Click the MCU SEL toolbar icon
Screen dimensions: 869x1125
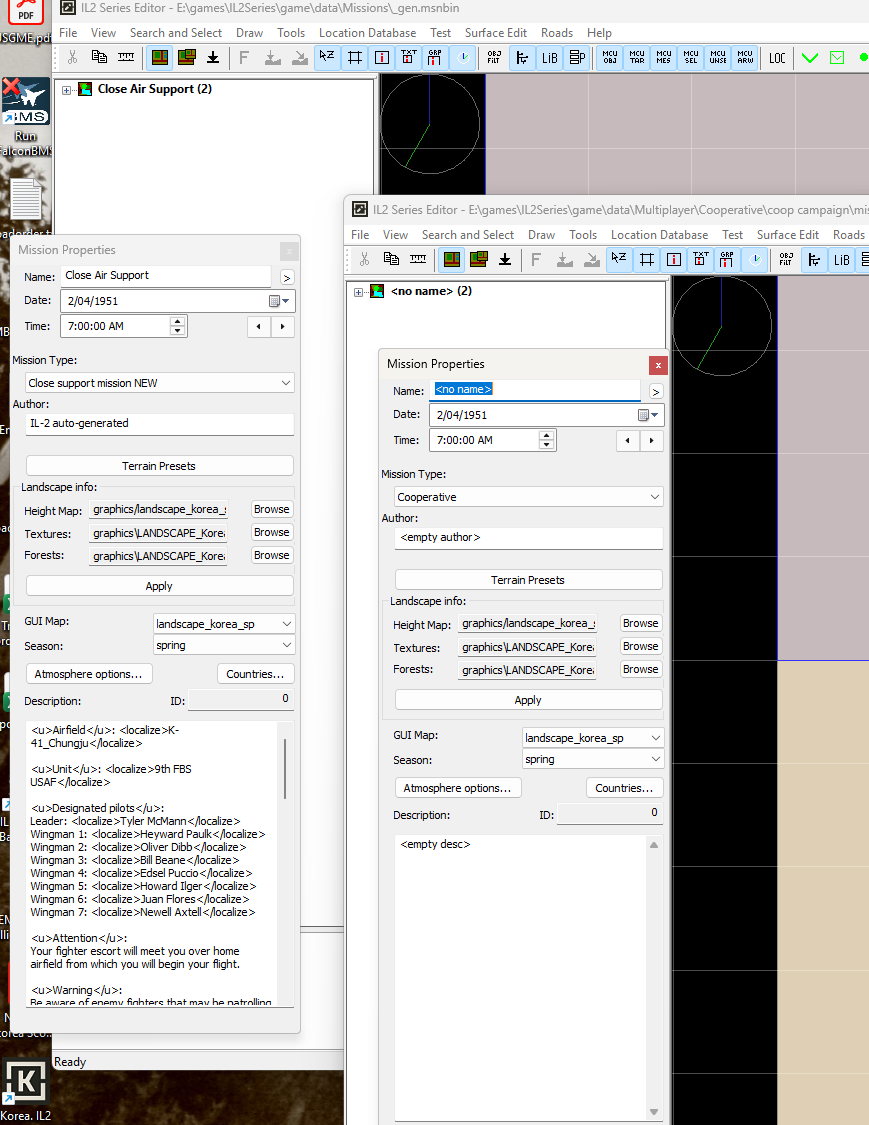tap(691, 57)
